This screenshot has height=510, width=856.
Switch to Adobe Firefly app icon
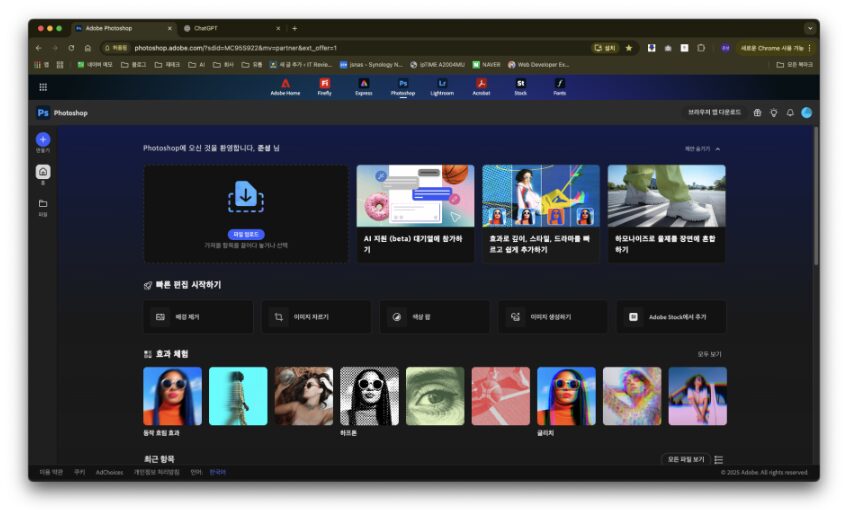pos(325,84)
